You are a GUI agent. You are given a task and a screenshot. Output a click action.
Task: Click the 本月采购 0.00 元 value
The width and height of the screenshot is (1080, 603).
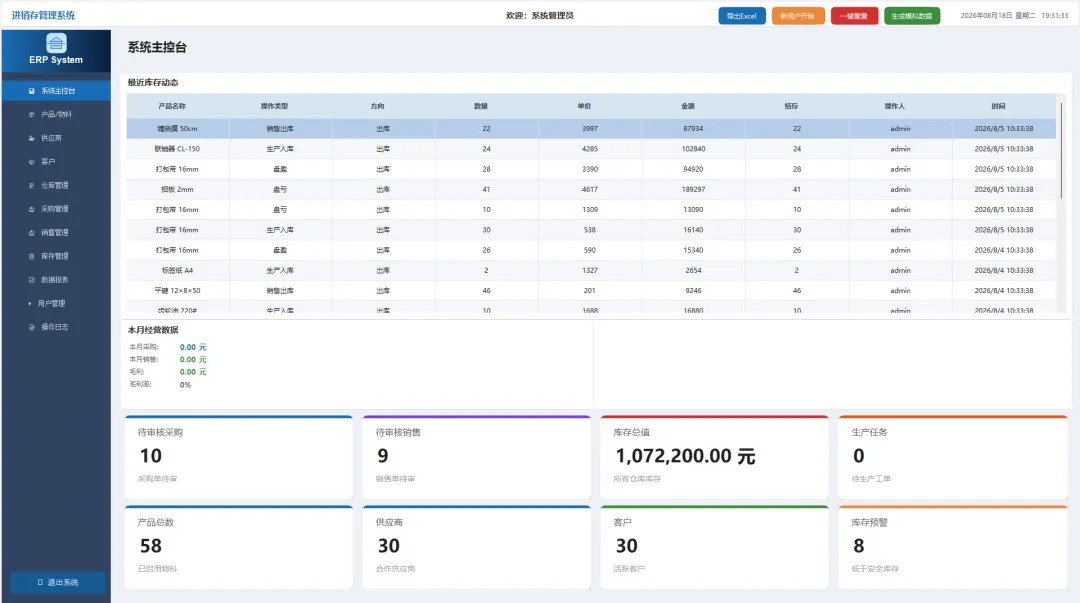(193, 347)
